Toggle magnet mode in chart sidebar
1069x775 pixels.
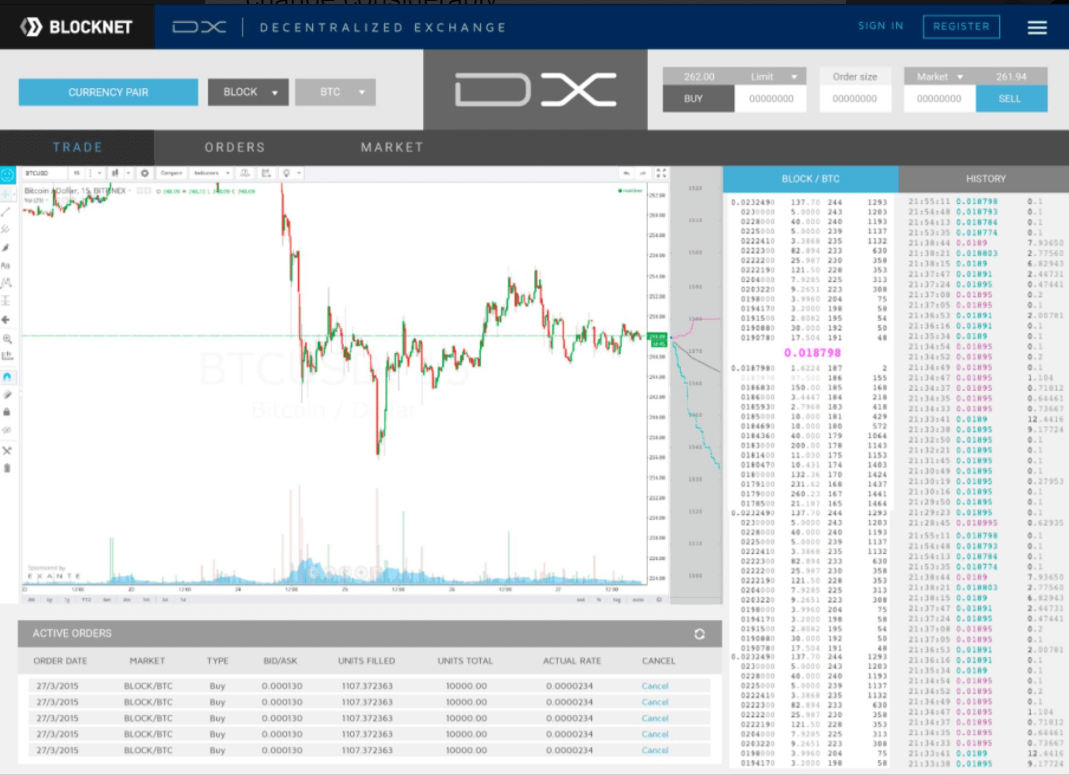point(7,376)
